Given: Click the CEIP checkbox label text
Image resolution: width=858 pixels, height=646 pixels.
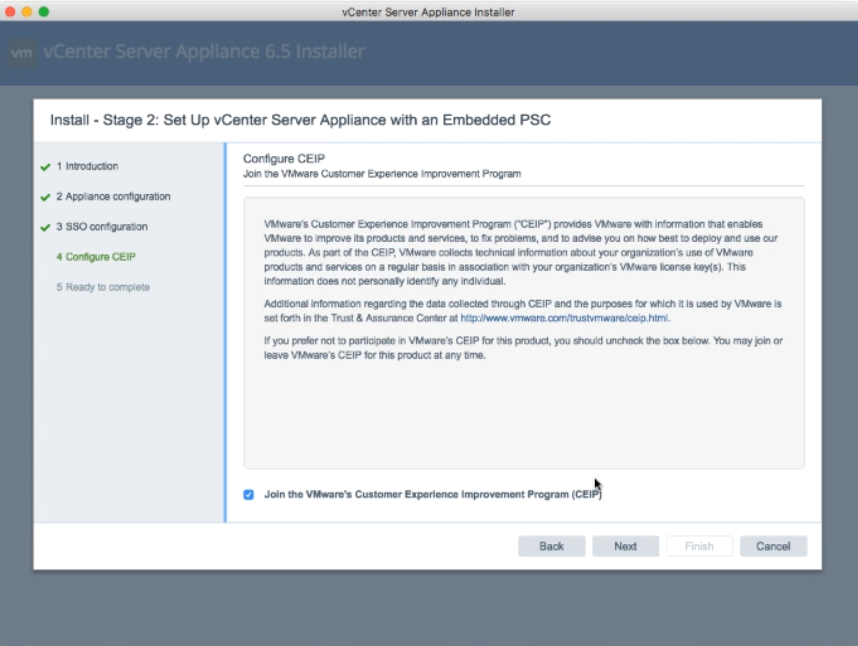Looking at the screenshot, I should pos(433,494).
